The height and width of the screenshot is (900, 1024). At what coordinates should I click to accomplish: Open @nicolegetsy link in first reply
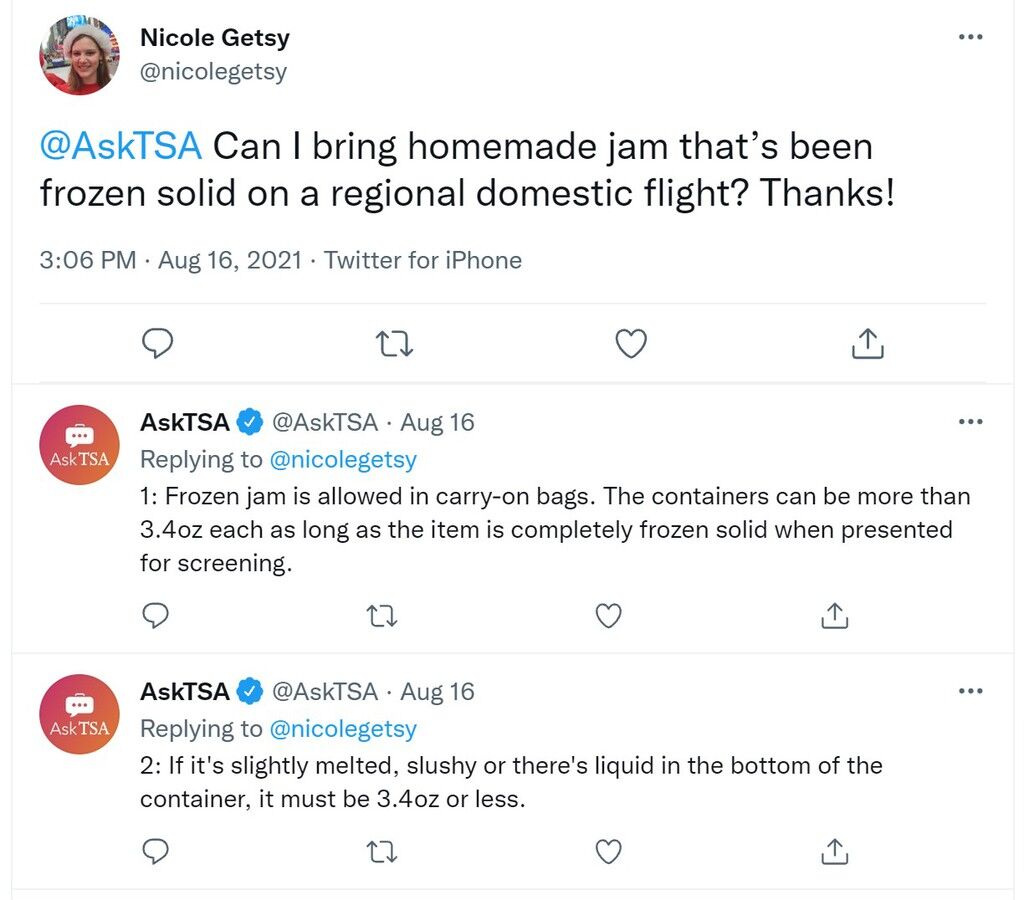[343, 460]
